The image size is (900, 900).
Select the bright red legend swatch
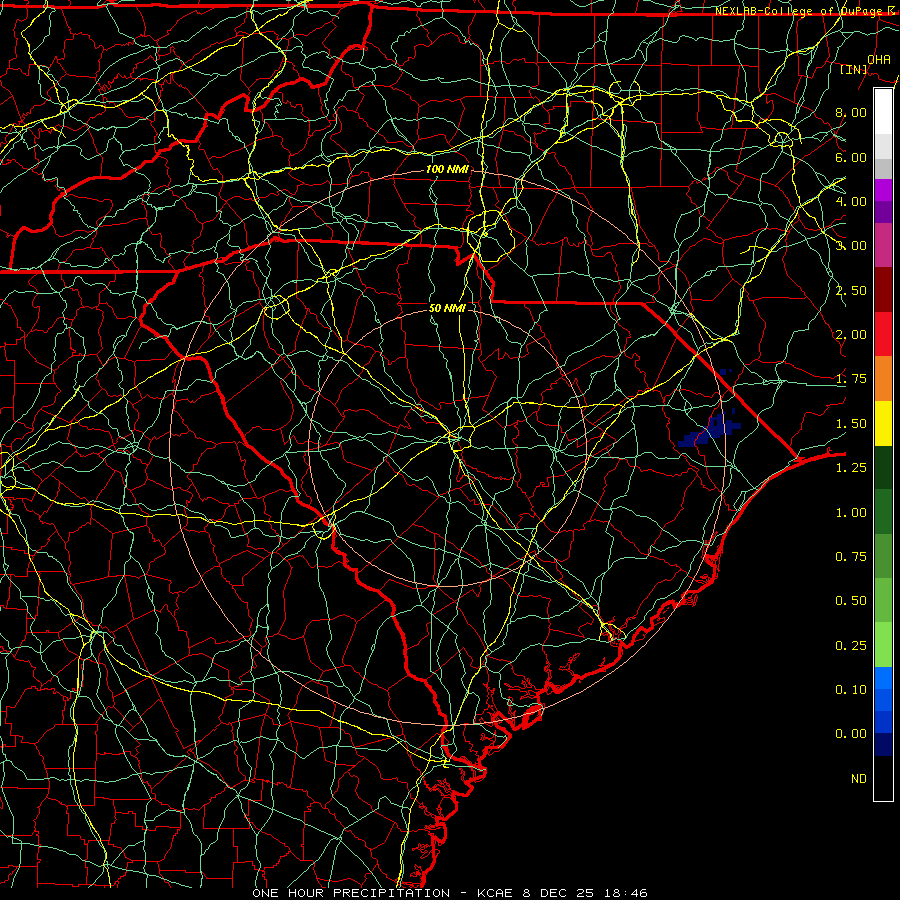tap(883, 335)
